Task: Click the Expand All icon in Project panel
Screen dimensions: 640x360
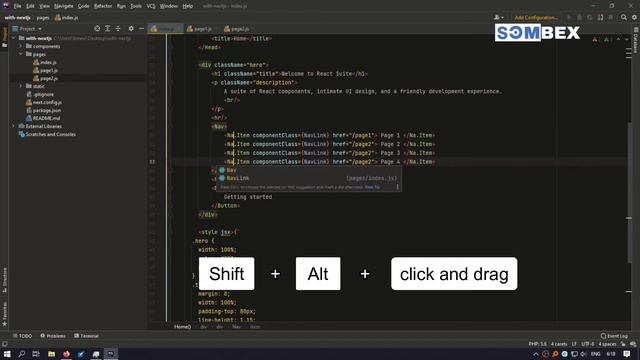Action: (108, 29)
